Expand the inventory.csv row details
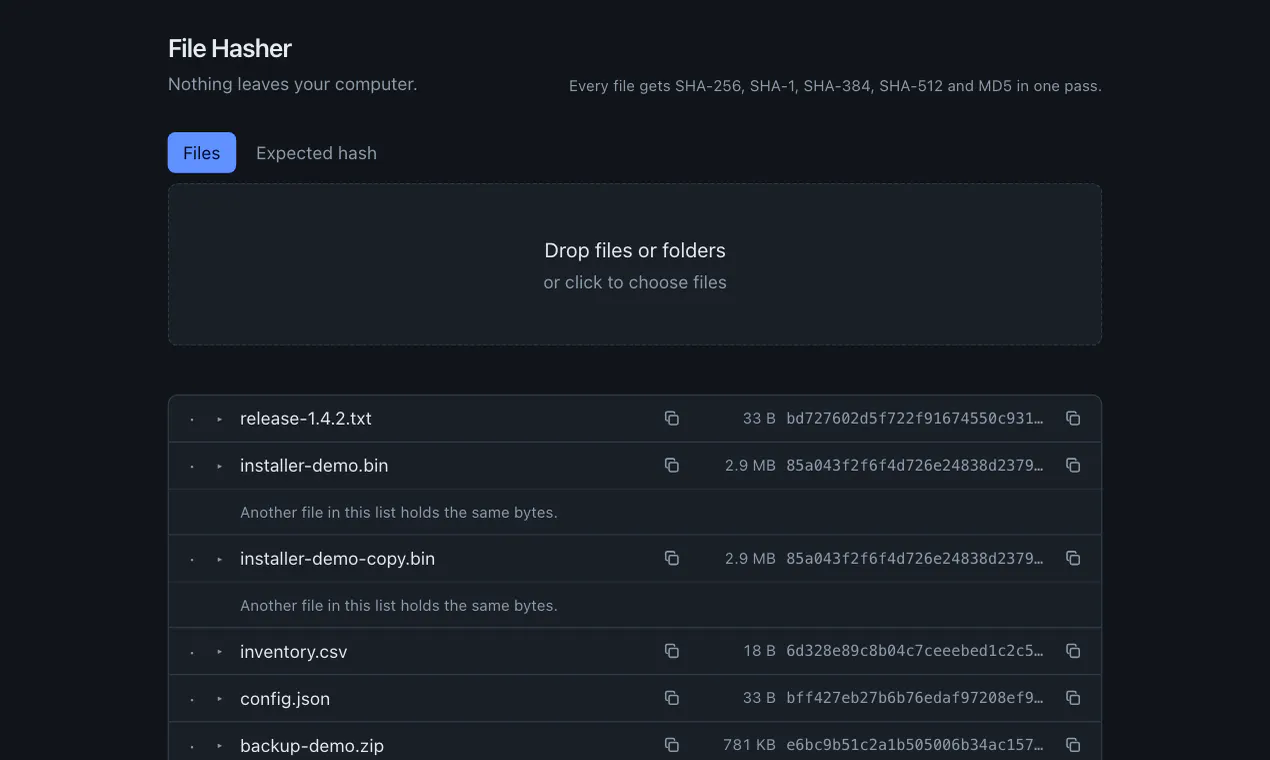Image resolution: width=1270 pixels, height=760 pixels. [x=220, y=652]
